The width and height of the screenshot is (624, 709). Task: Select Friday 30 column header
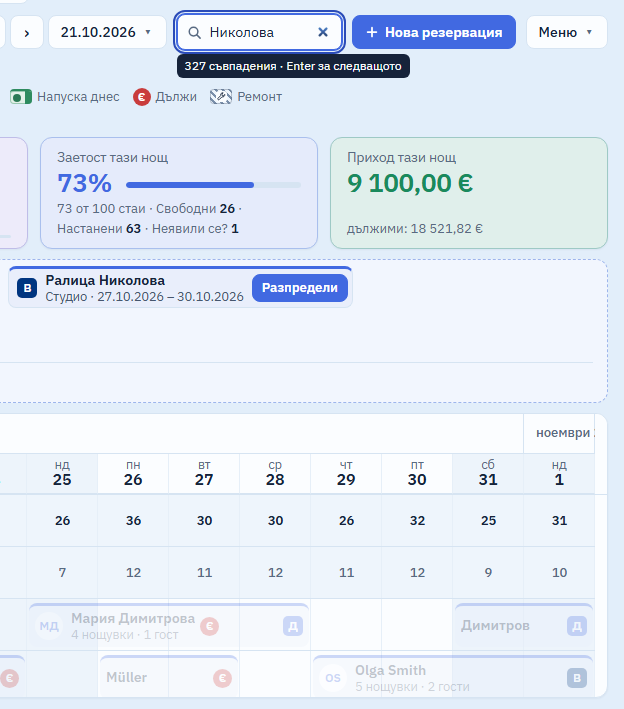417,473
